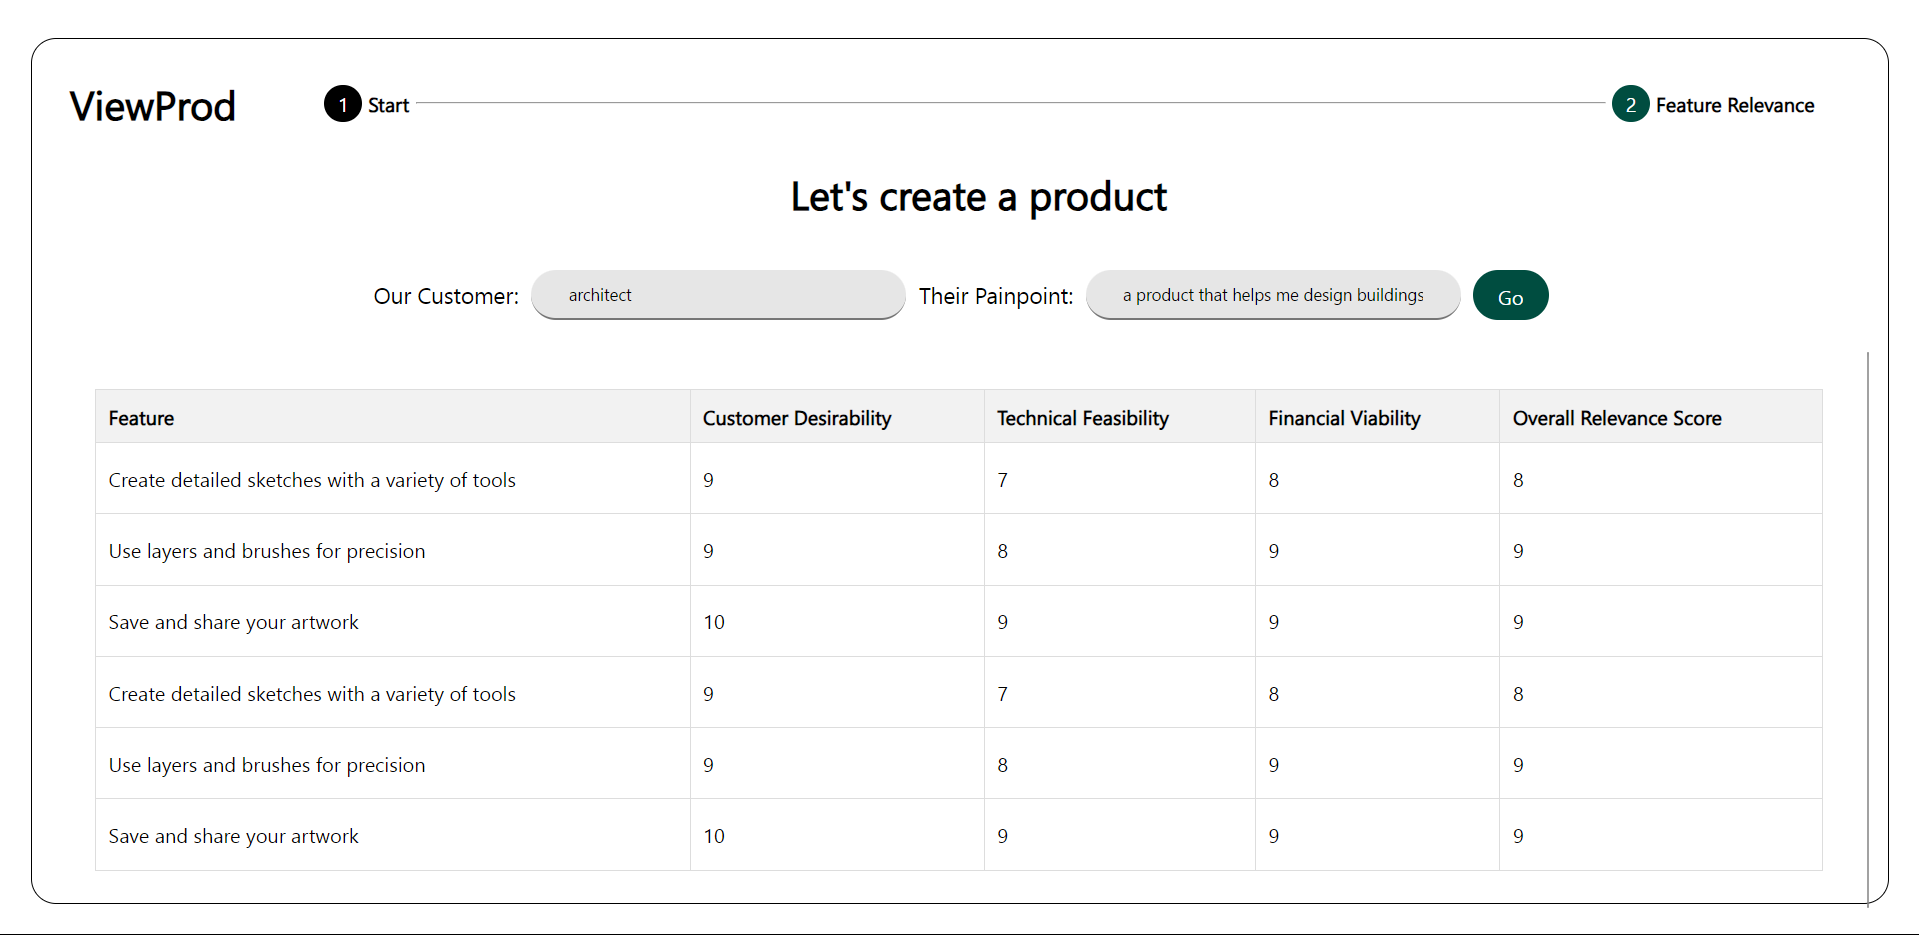1919x935 pixels.
Task: Click the ViewProd logo
Action: (x=153, y=106)
